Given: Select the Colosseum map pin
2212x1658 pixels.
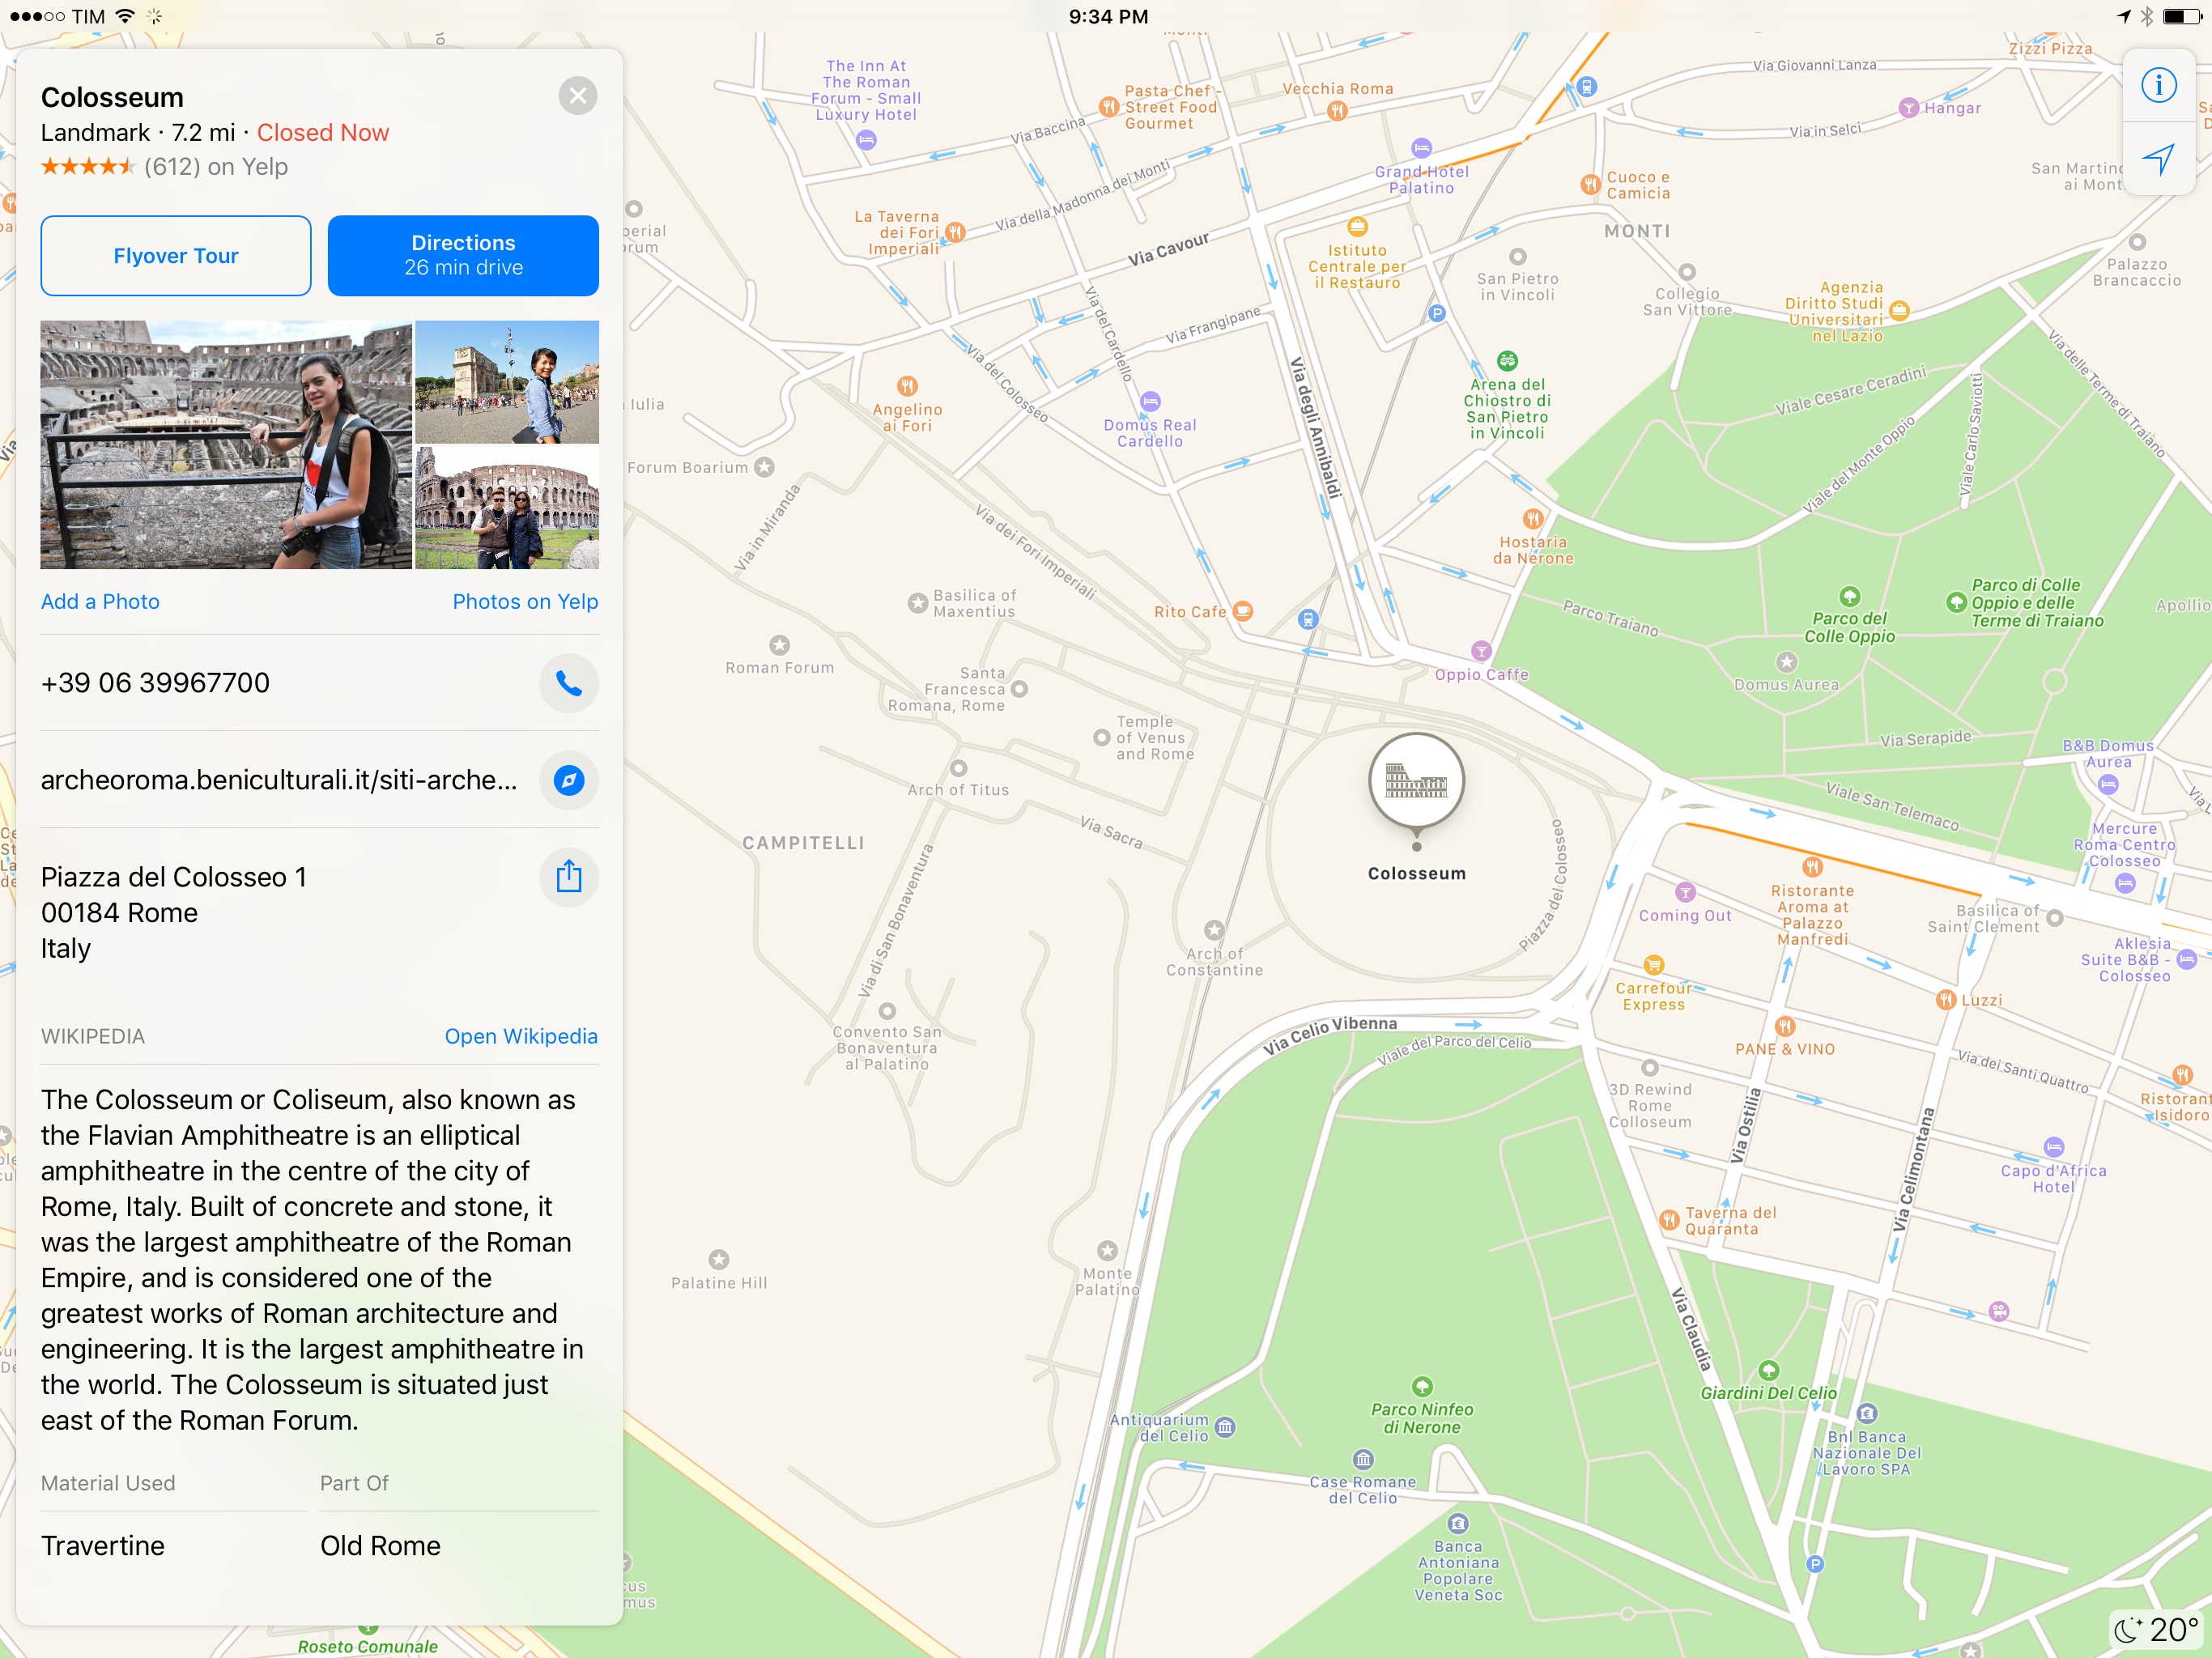Looking at the screenshot, I should 1416,781.
